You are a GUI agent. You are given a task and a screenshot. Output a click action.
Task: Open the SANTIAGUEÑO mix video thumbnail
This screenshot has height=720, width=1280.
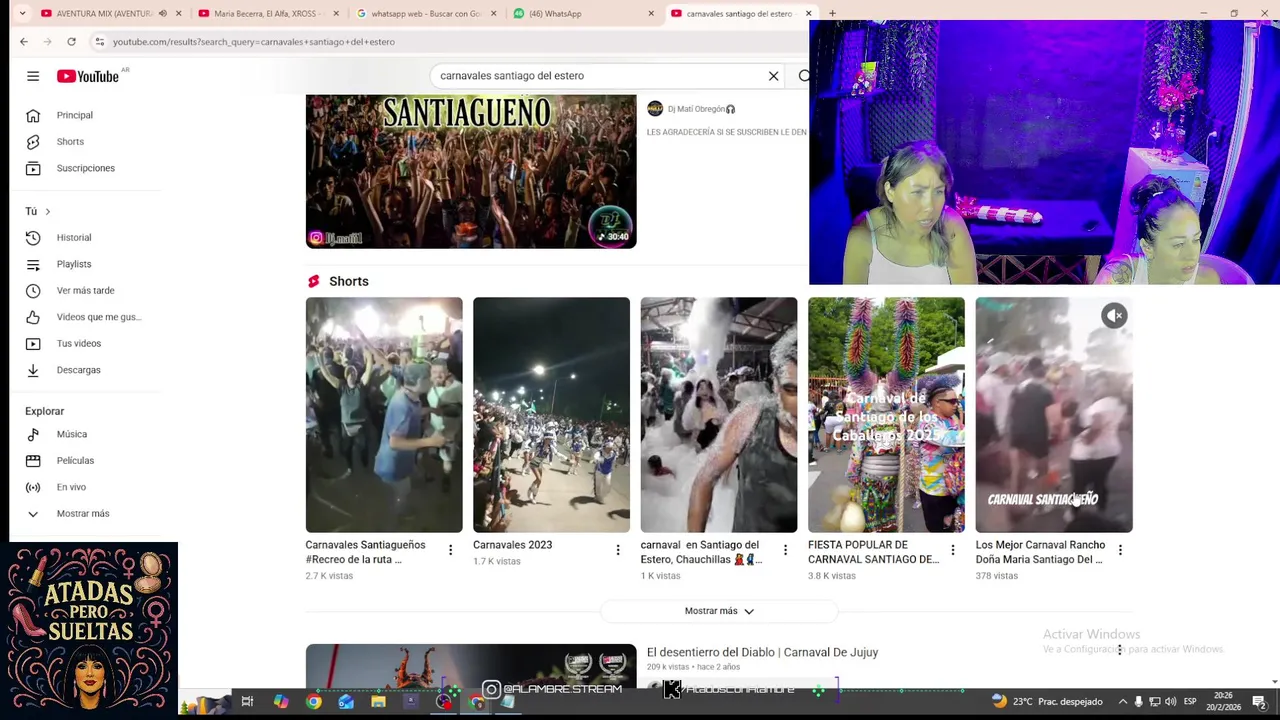(471, 171)
